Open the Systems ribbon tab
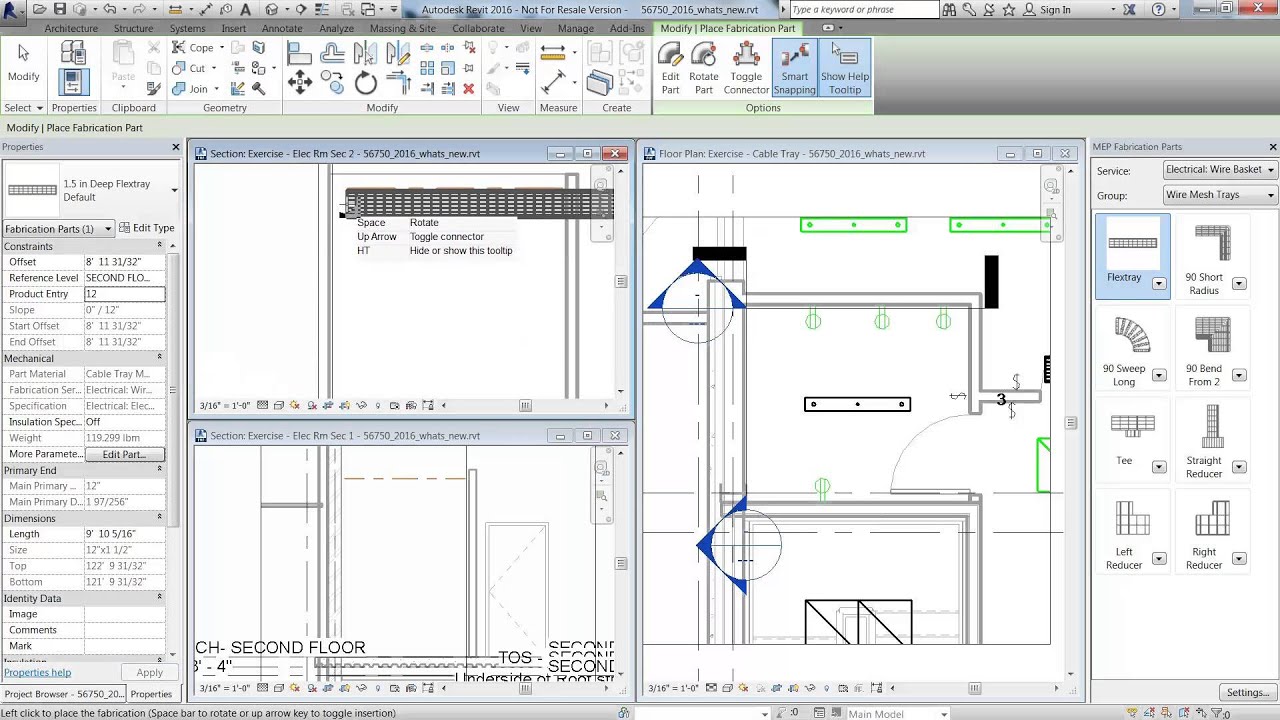This screenshot has height=720, width=1280. pyautogui.click(x=187, y=28)
